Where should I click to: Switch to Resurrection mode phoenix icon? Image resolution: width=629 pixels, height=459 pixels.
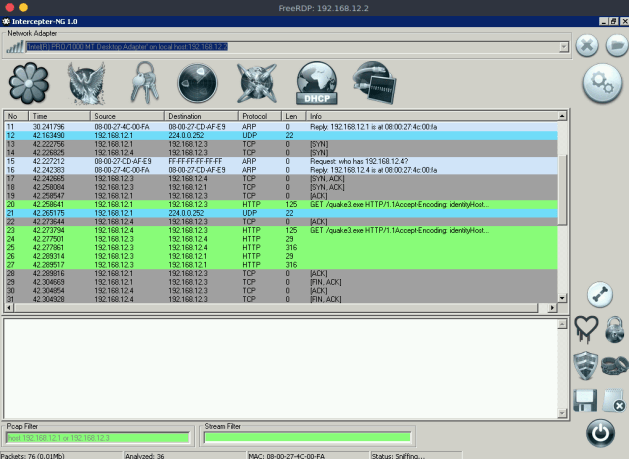tap(85, 84)
